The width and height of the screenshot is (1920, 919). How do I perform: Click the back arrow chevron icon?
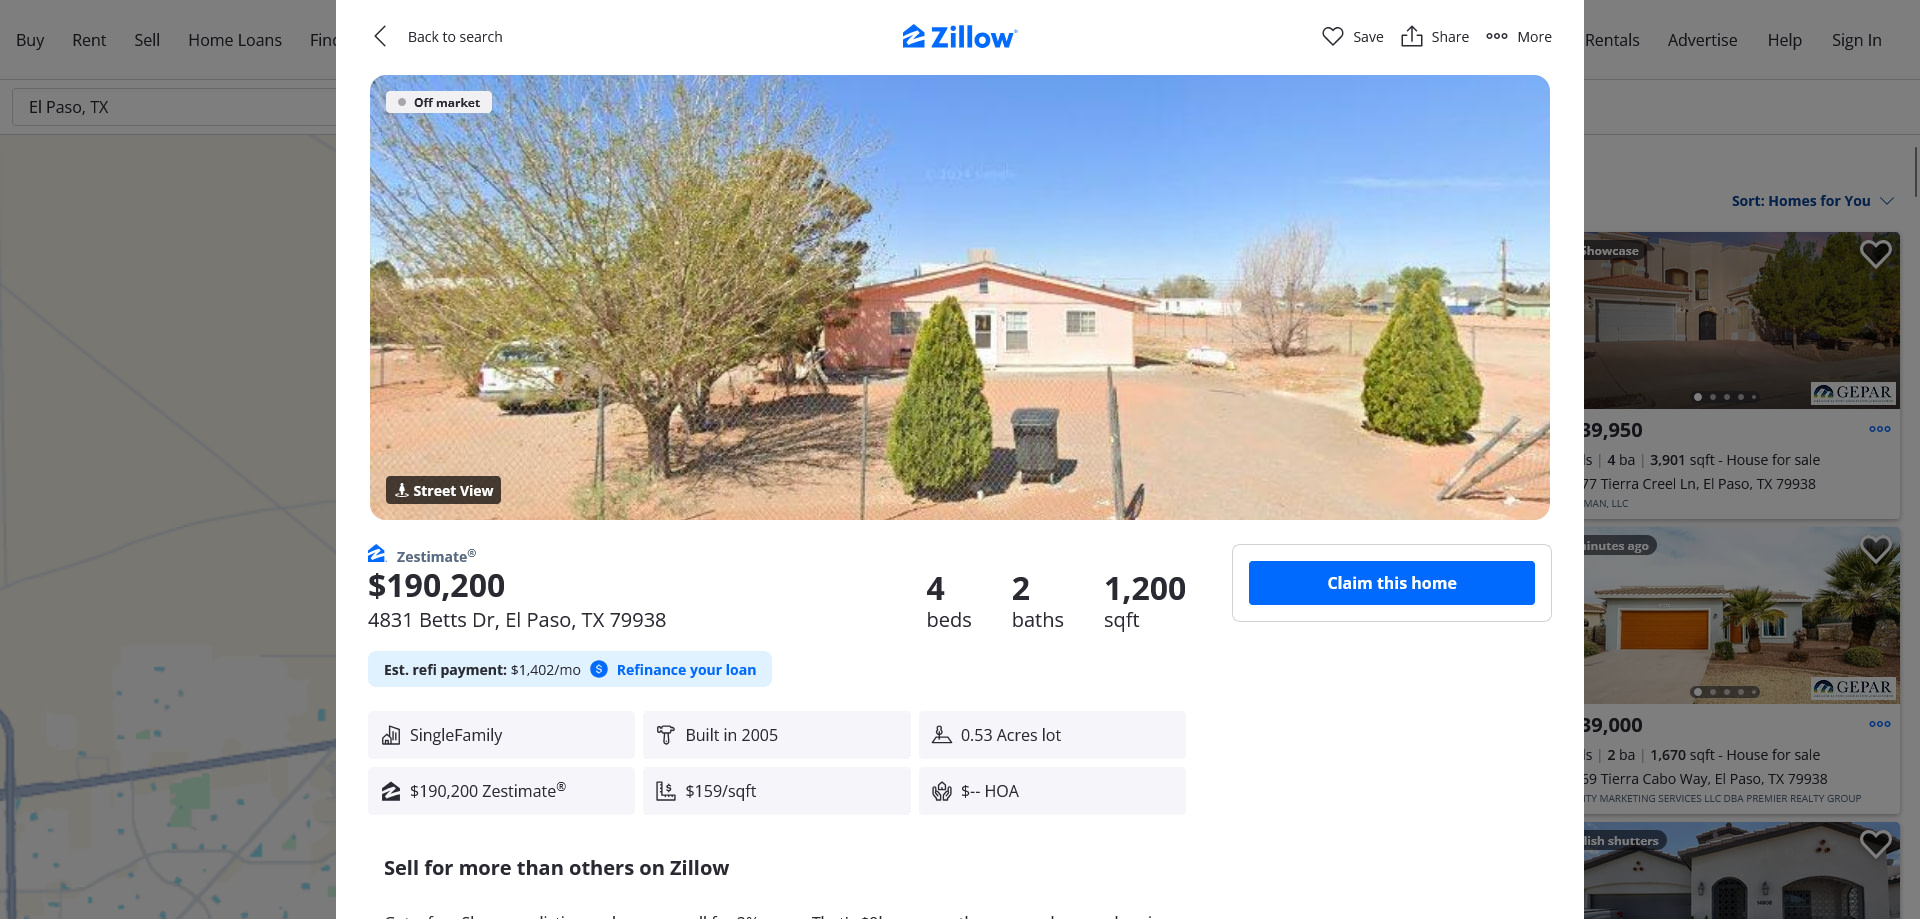(380, 37)
